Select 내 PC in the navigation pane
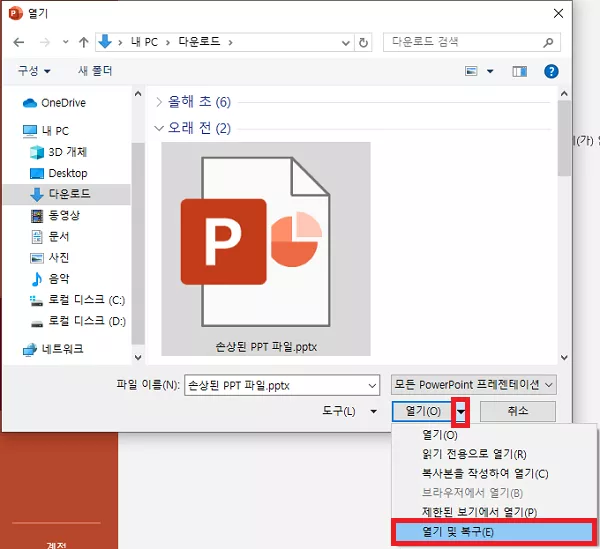 pos(46,131)
